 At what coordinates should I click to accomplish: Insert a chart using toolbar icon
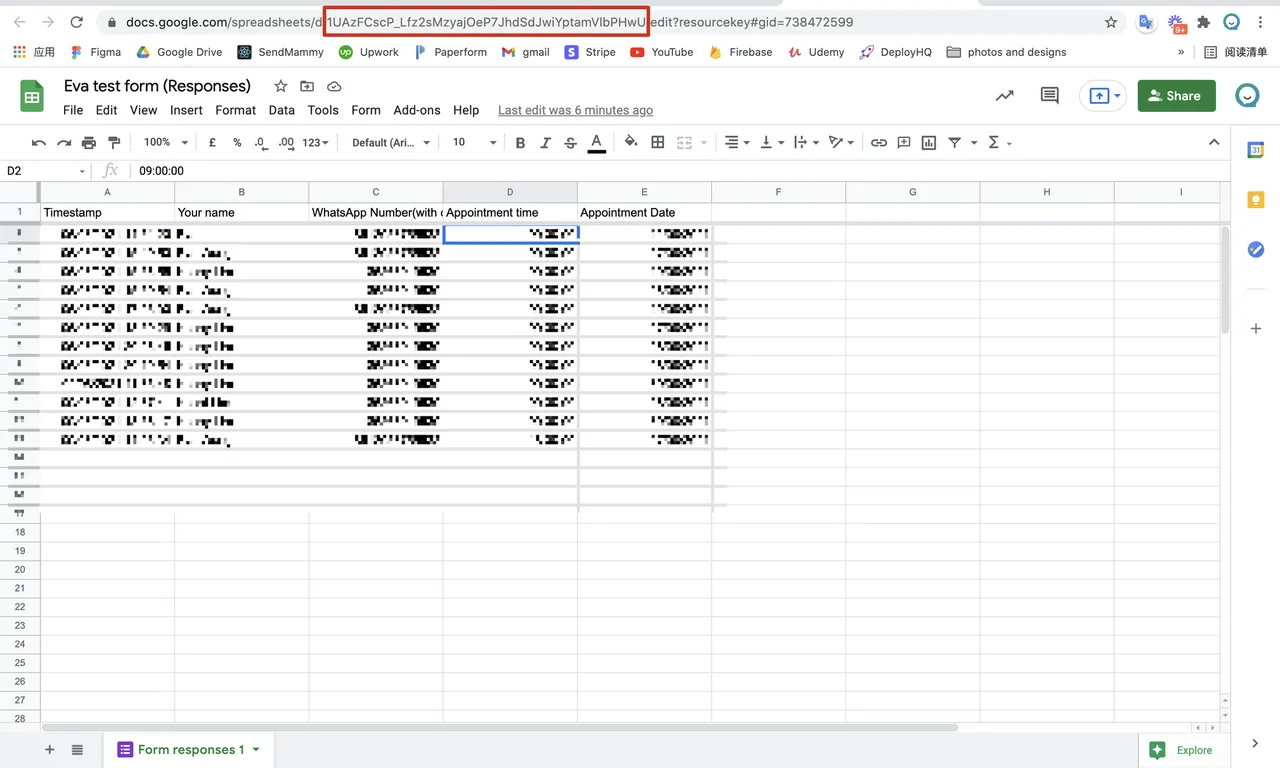tap(929, 143)
